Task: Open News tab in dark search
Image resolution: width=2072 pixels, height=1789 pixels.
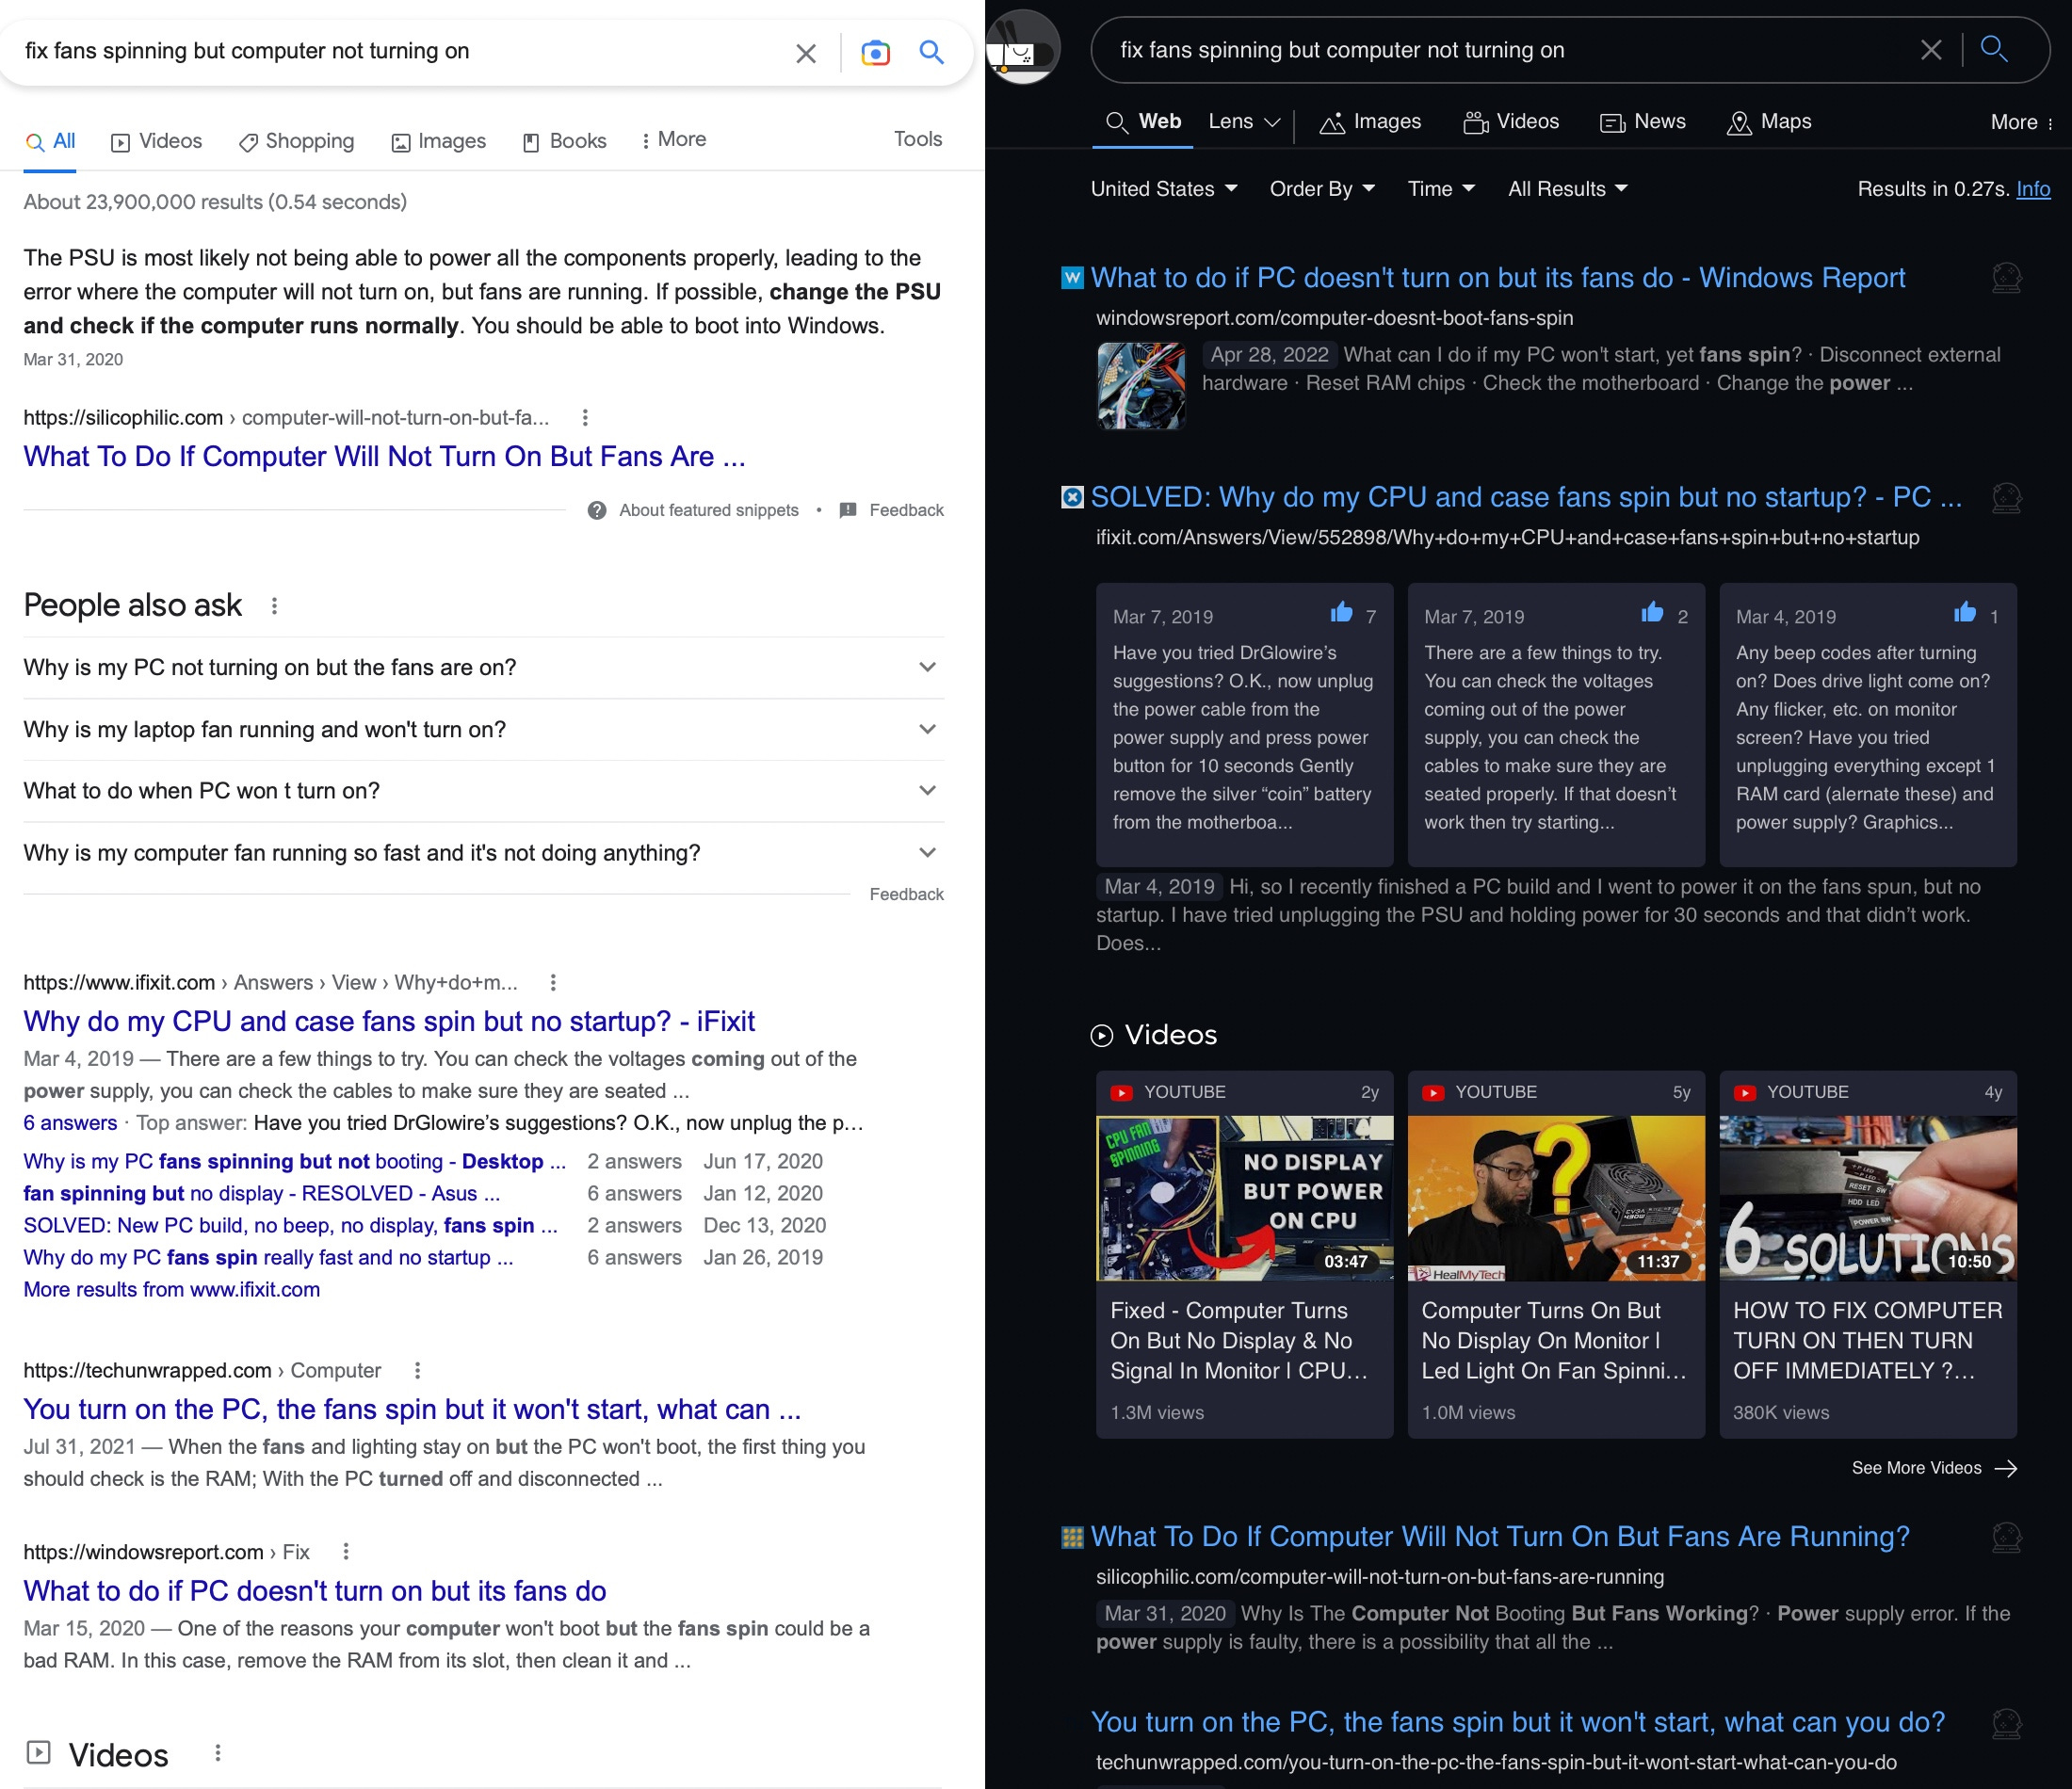Action: 1643,122
